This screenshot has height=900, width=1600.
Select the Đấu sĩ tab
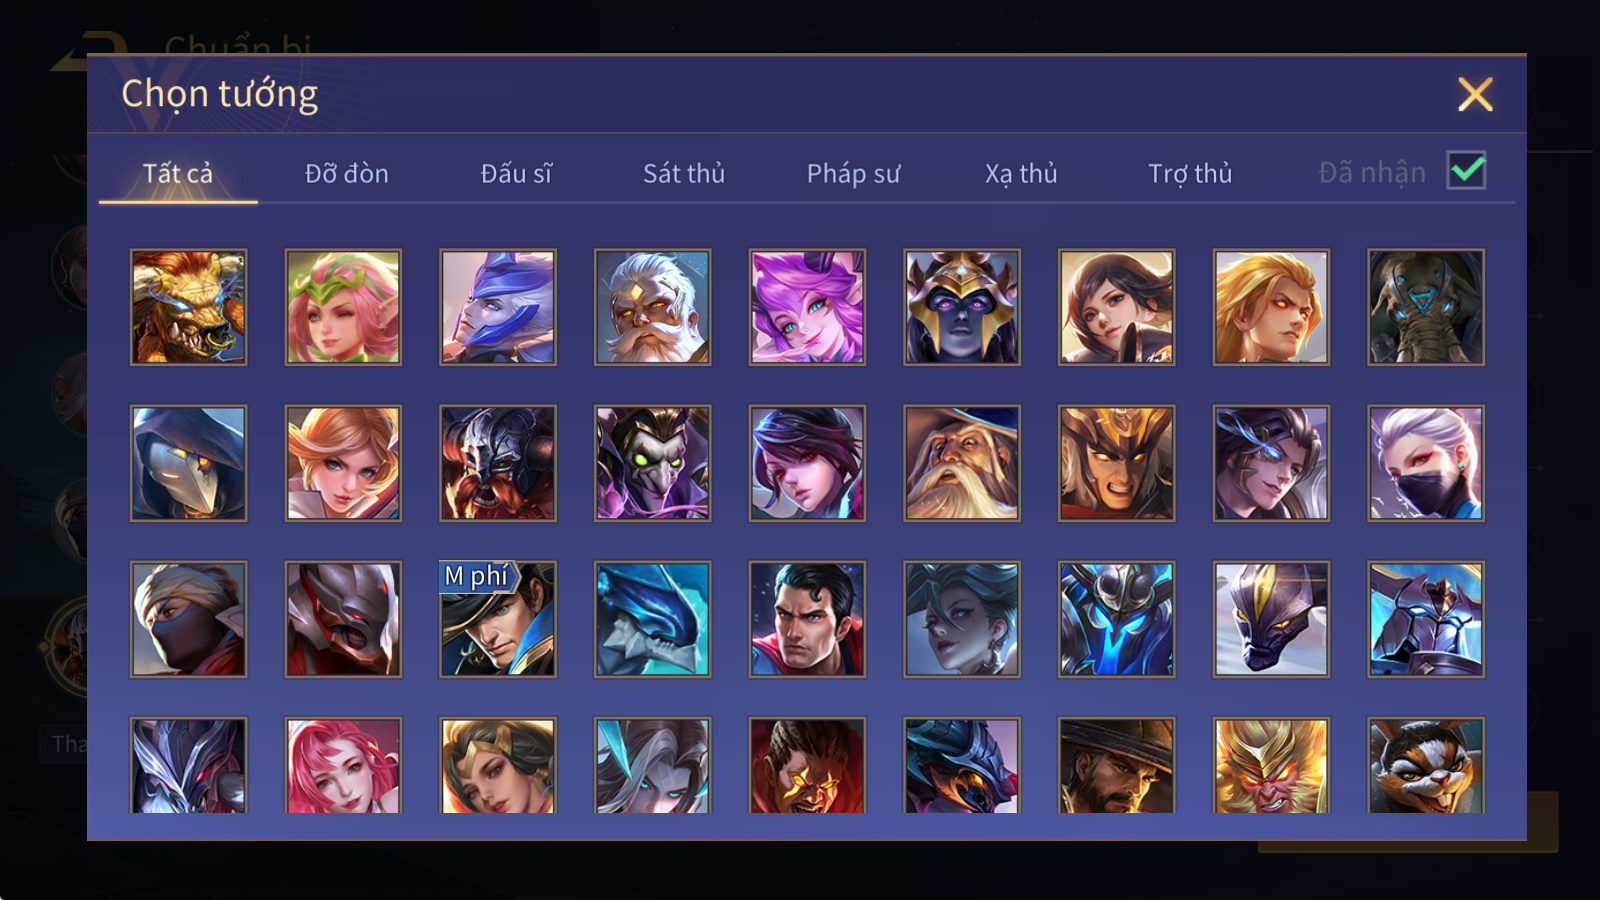(516, 173)
